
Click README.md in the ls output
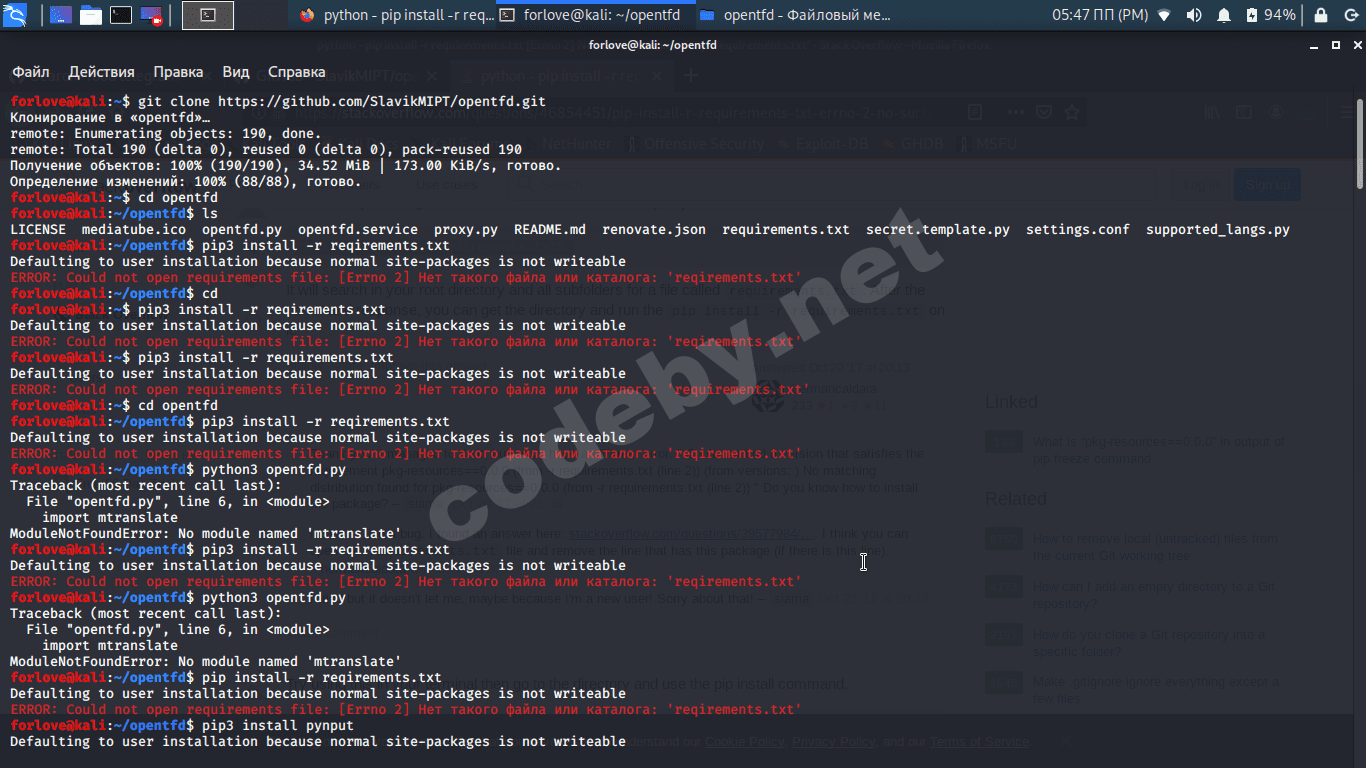coord(550,229)
